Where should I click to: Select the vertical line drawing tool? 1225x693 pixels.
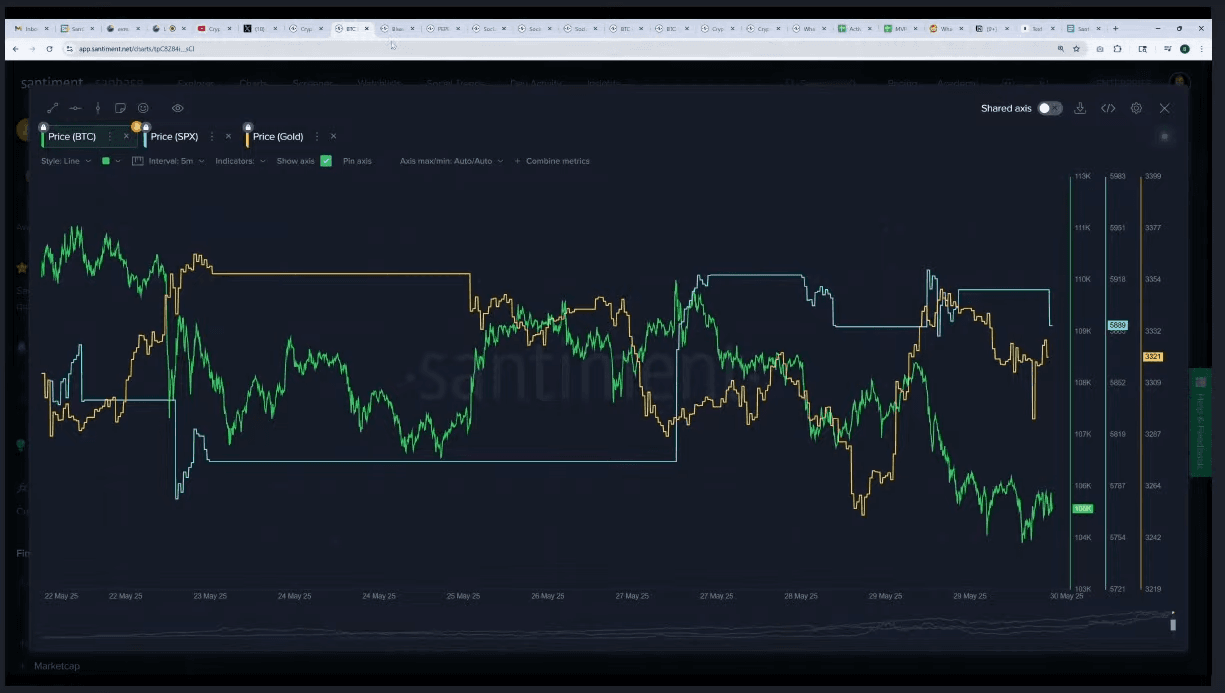[98, 108]
